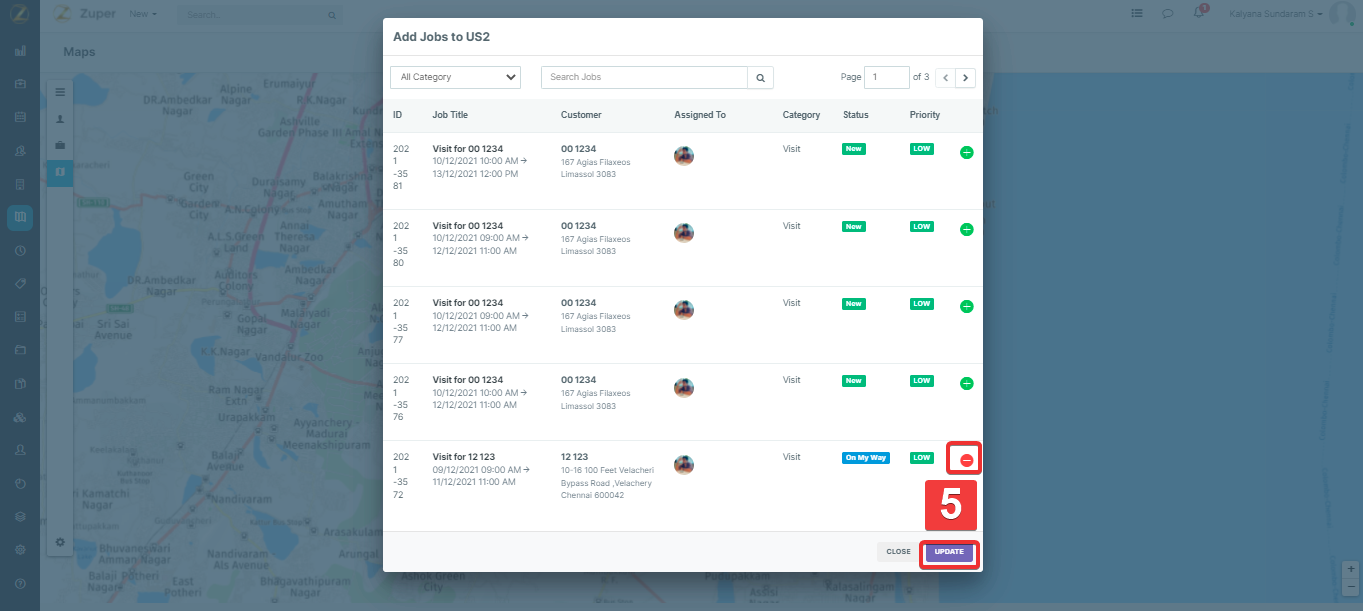
Task: Click customer '12 123' name
Action: [x=574, y=457]
